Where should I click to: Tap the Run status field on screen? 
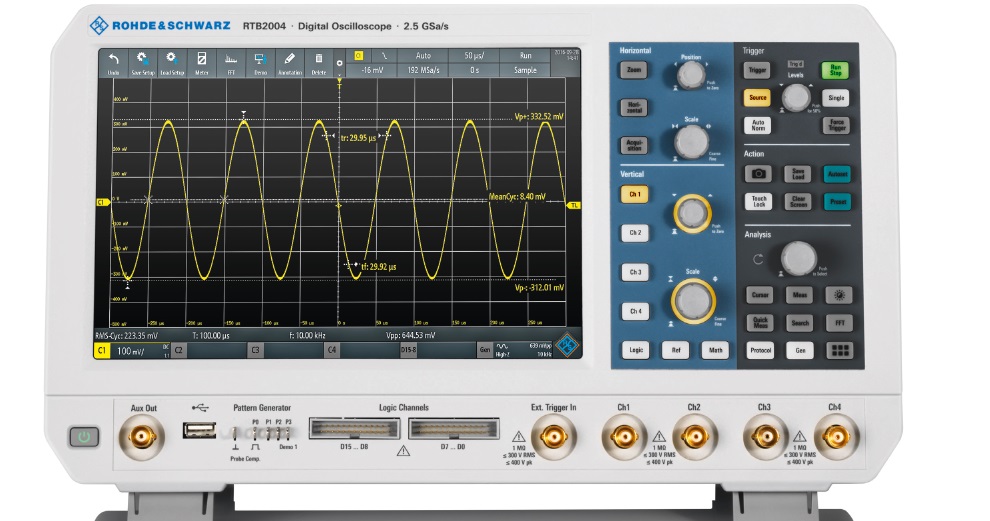click(525, 56)
